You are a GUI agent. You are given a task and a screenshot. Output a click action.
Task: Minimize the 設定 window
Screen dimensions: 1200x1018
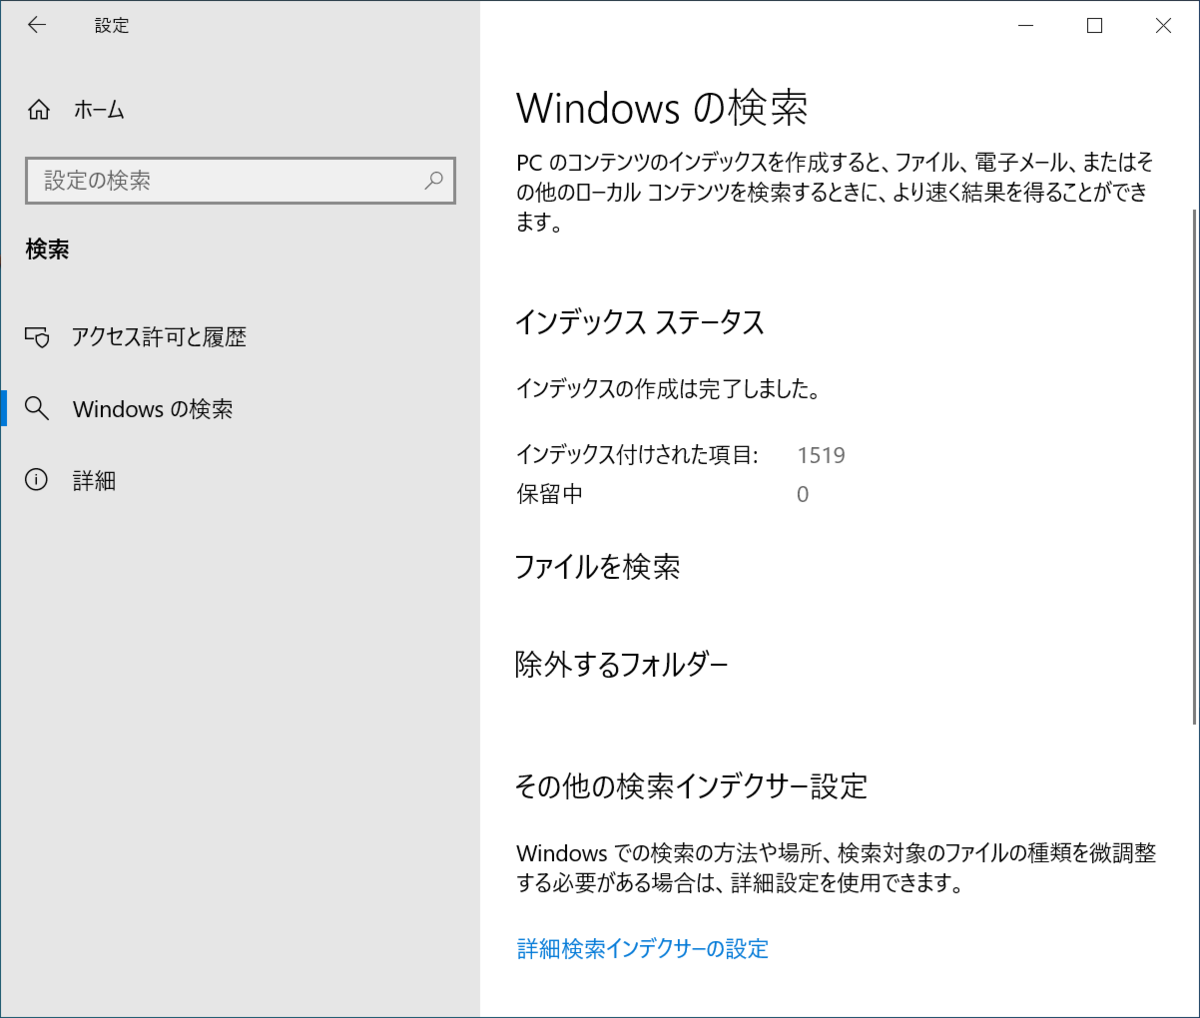click(x=1026, y=26)
